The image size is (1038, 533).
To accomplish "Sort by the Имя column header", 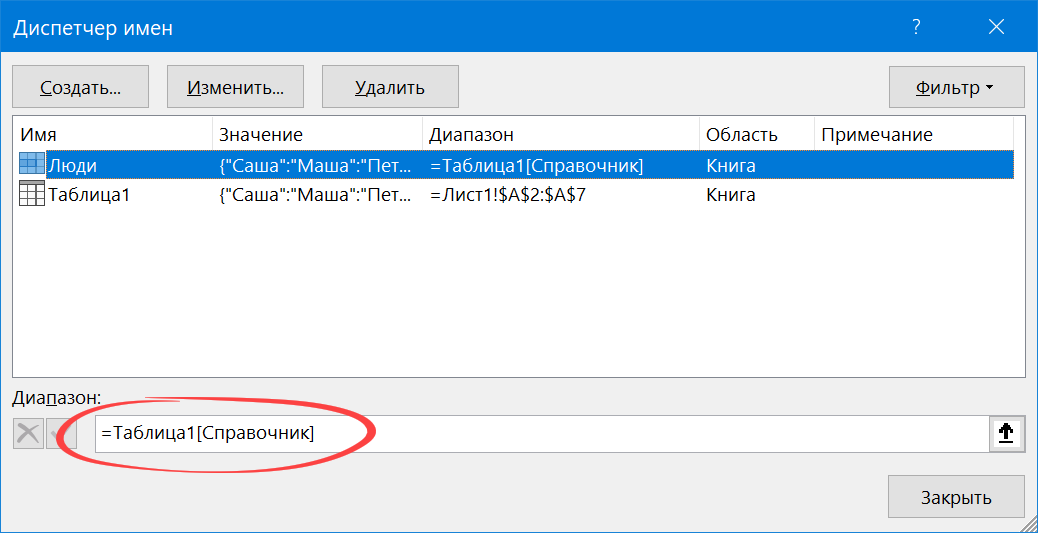I will tap(113, 134).
